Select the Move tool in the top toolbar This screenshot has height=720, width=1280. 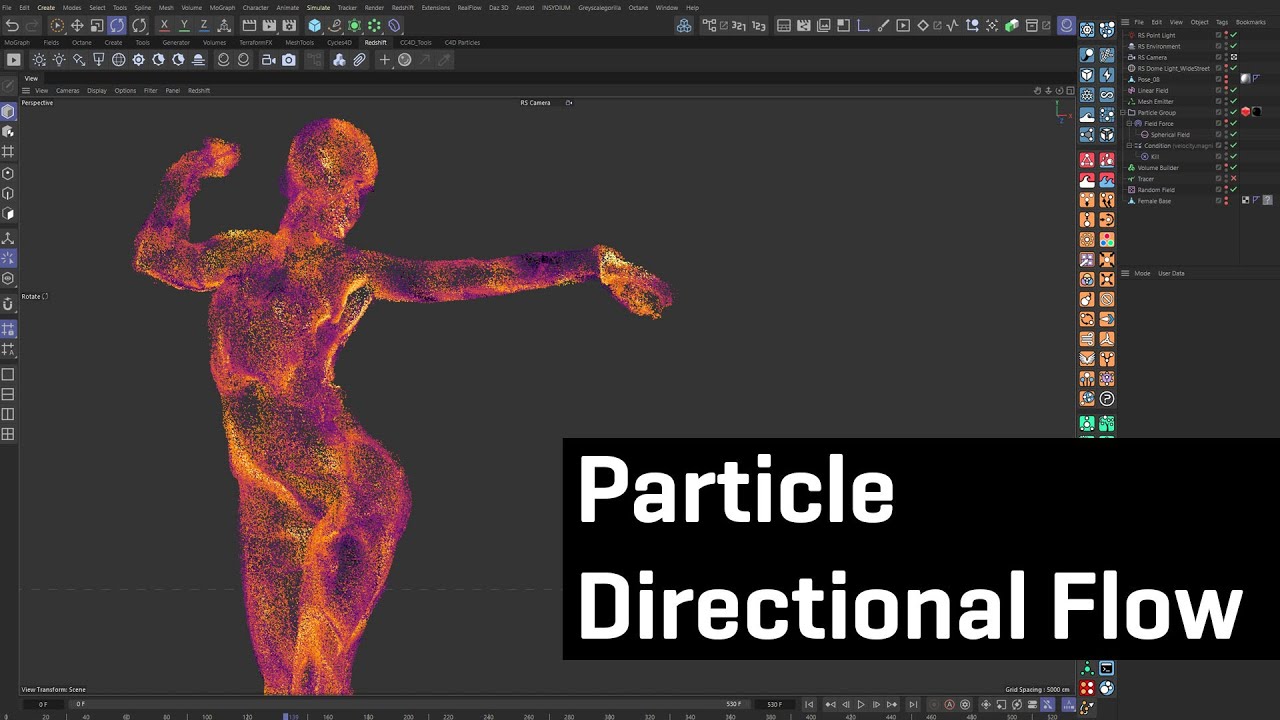point(77,25)
